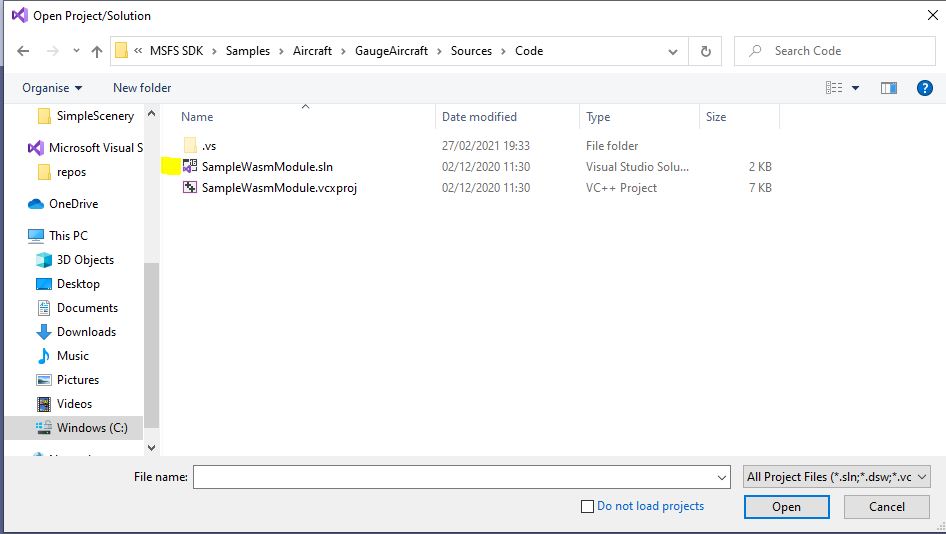Enable the Do not load projects checkbox
Image resolution: width=946 pixels, height=534 pixels.
point(587,507)
